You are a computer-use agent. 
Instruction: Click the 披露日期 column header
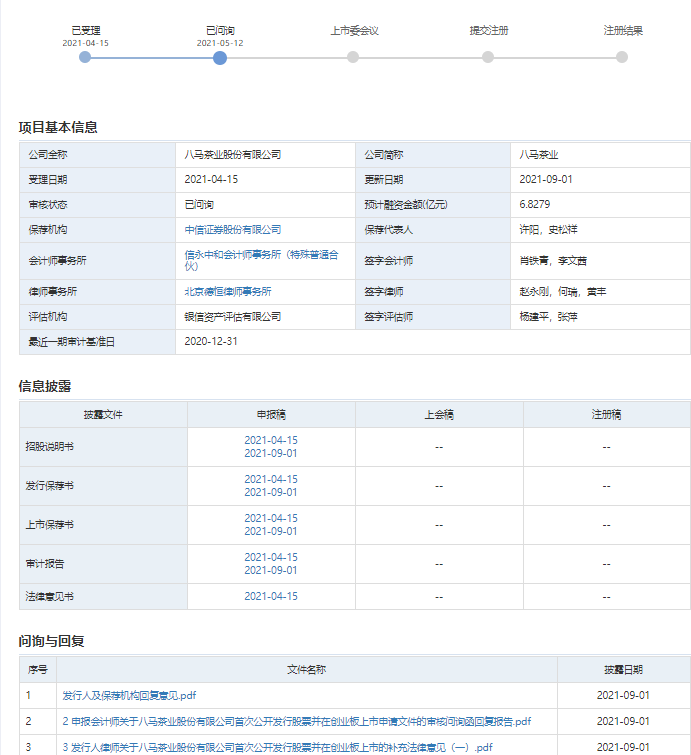point(624,669)
